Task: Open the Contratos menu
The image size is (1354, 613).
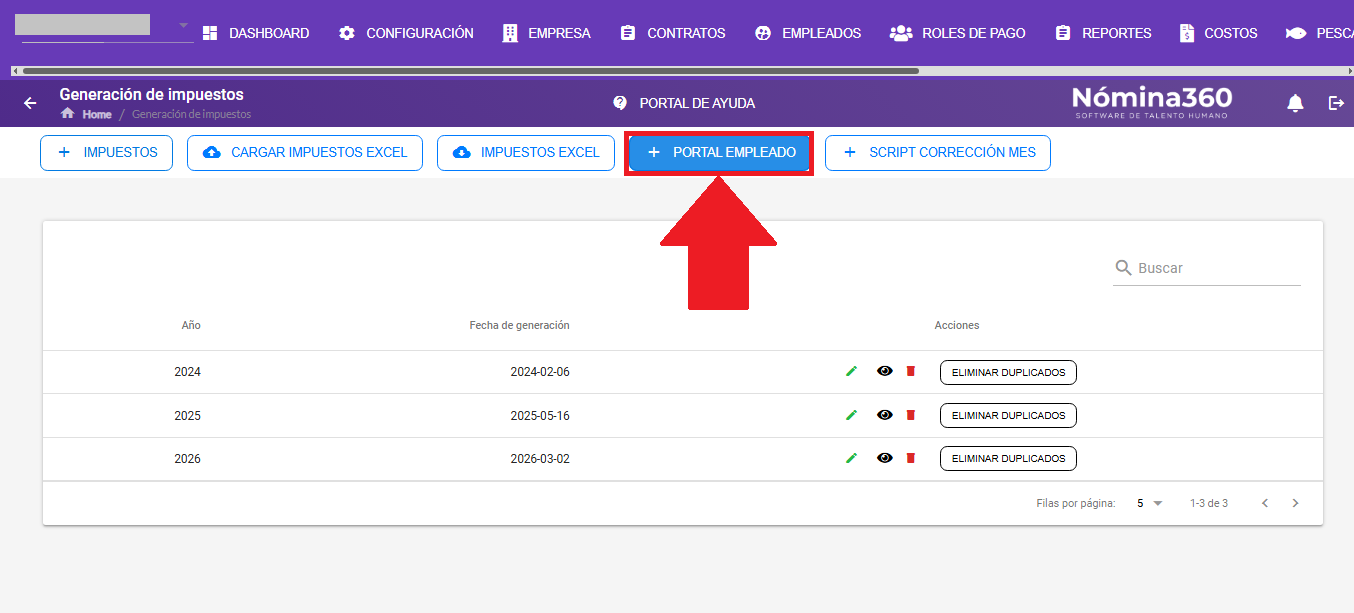Action: click(x=673, y=33)
